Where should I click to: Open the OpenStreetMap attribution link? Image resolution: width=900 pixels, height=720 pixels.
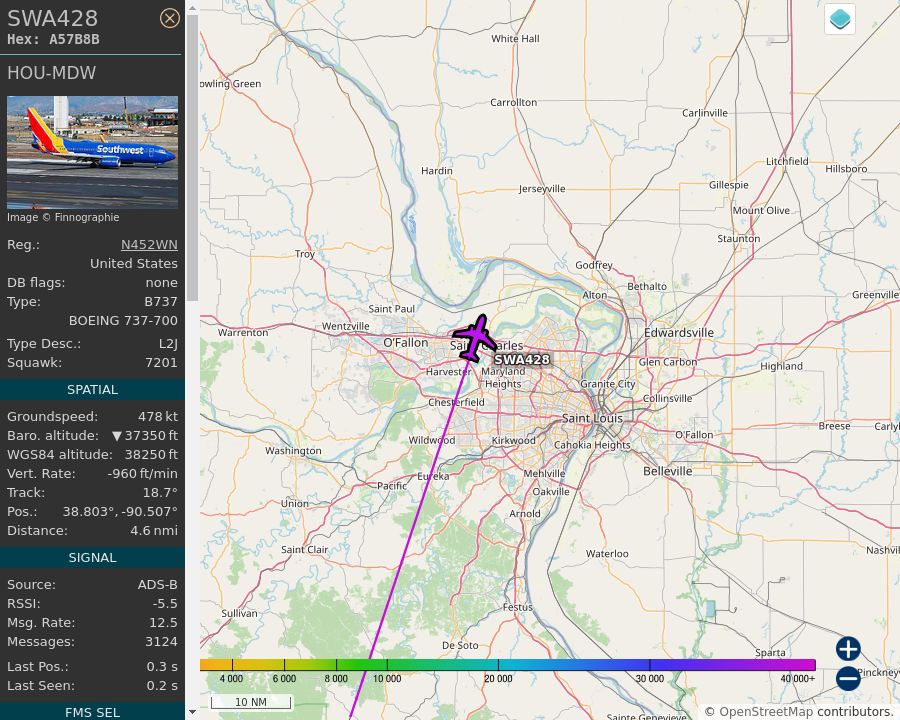tap(765, 712)
